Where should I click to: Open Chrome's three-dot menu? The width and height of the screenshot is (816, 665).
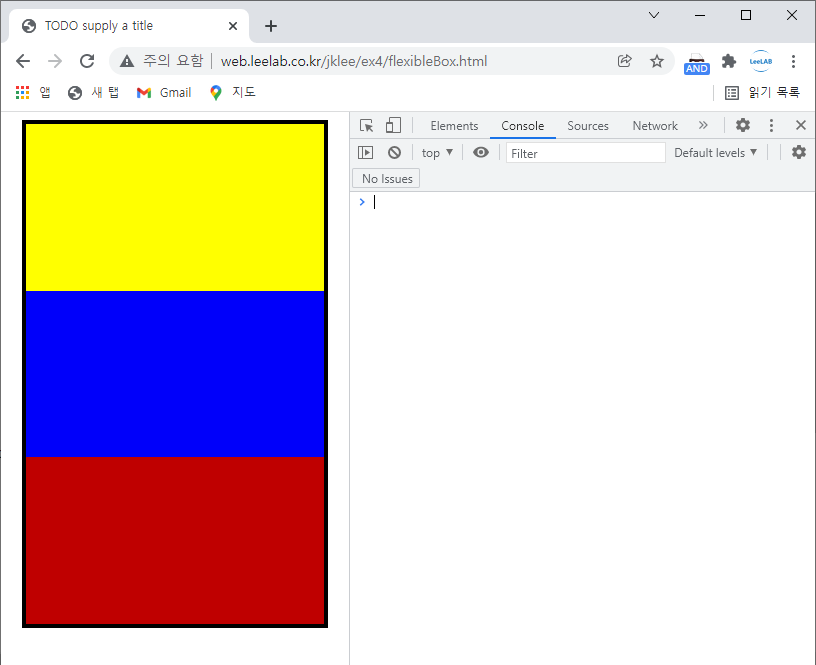tap(793, 61)
